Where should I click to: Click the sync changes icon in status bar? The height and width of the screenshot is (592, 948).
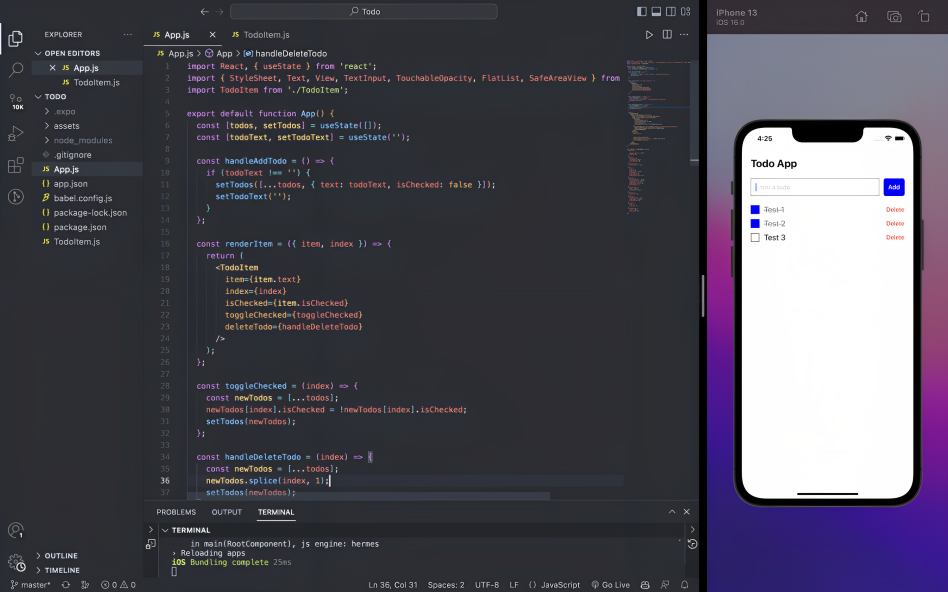(x=65, y=585)
